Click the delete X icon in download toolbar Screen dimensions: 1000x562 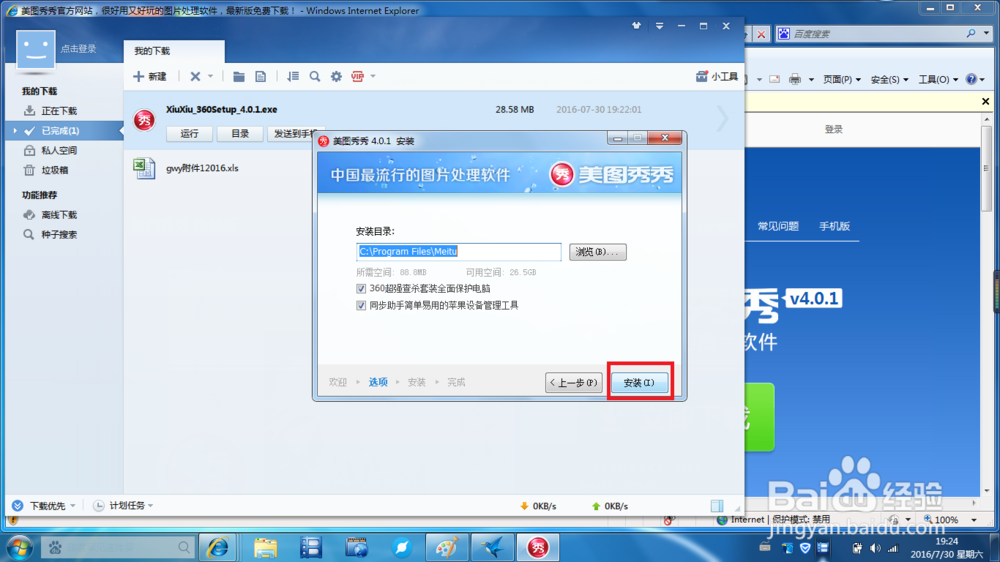(x=195, y=77)
